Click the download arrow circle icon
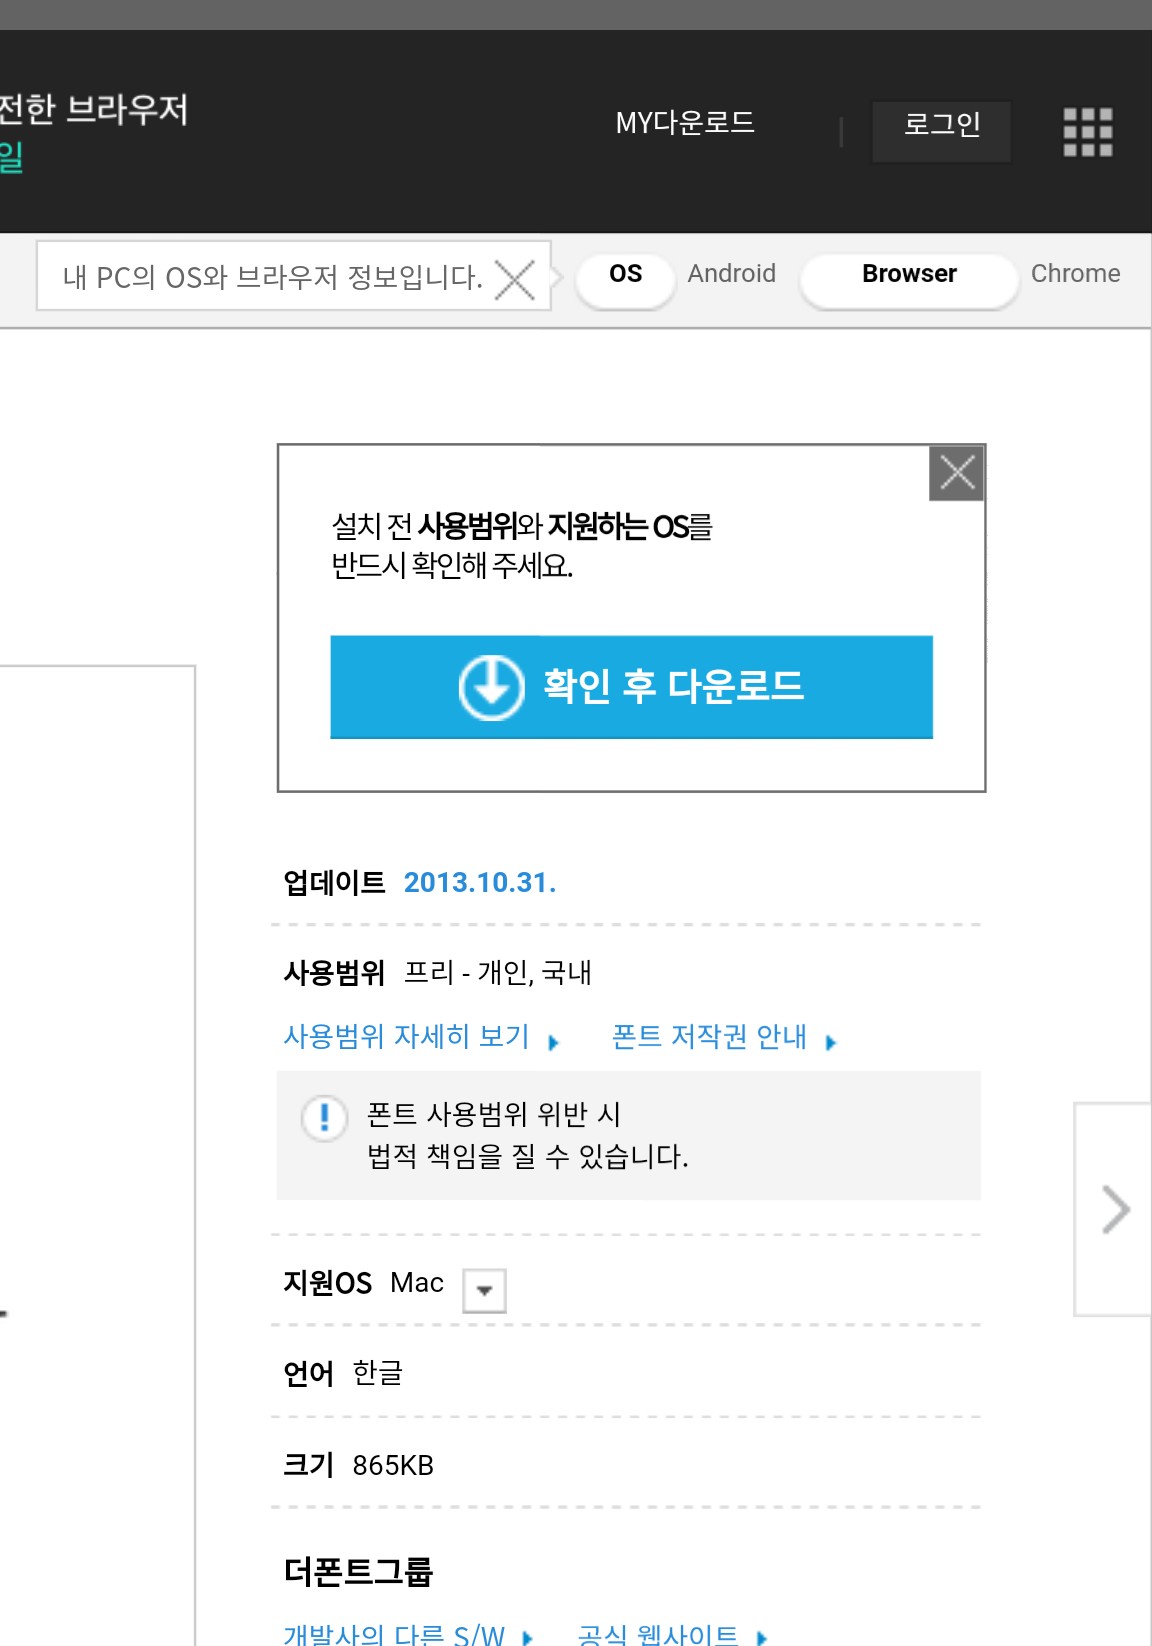The width and height of the screenshot is (1152, 1646). 491,687
